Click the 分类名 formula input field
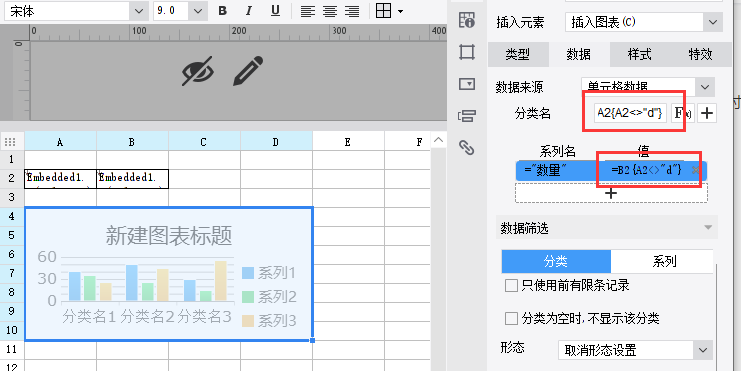Viewport: 741px width, 371px height. (x=630, y=113)
